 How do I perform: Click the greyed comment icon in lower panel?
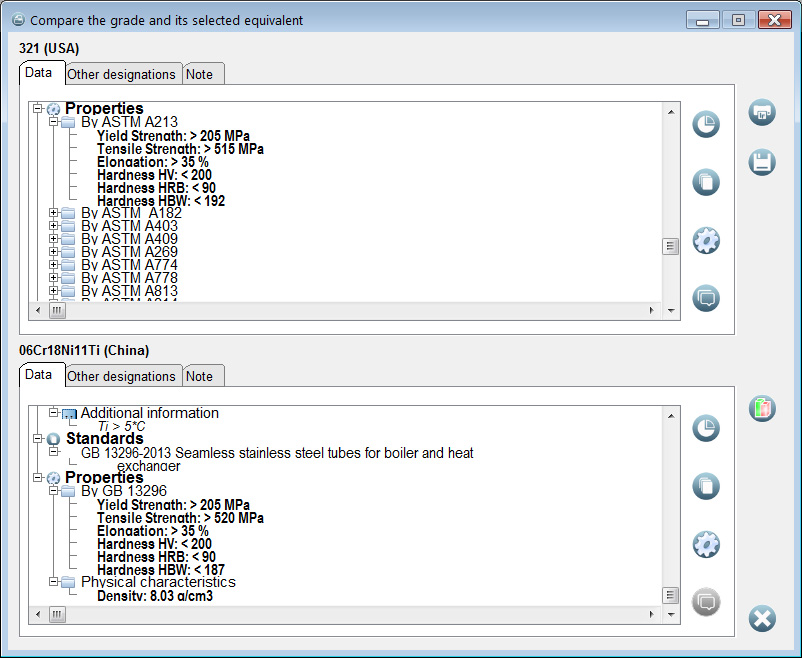(x=706, y=602)
